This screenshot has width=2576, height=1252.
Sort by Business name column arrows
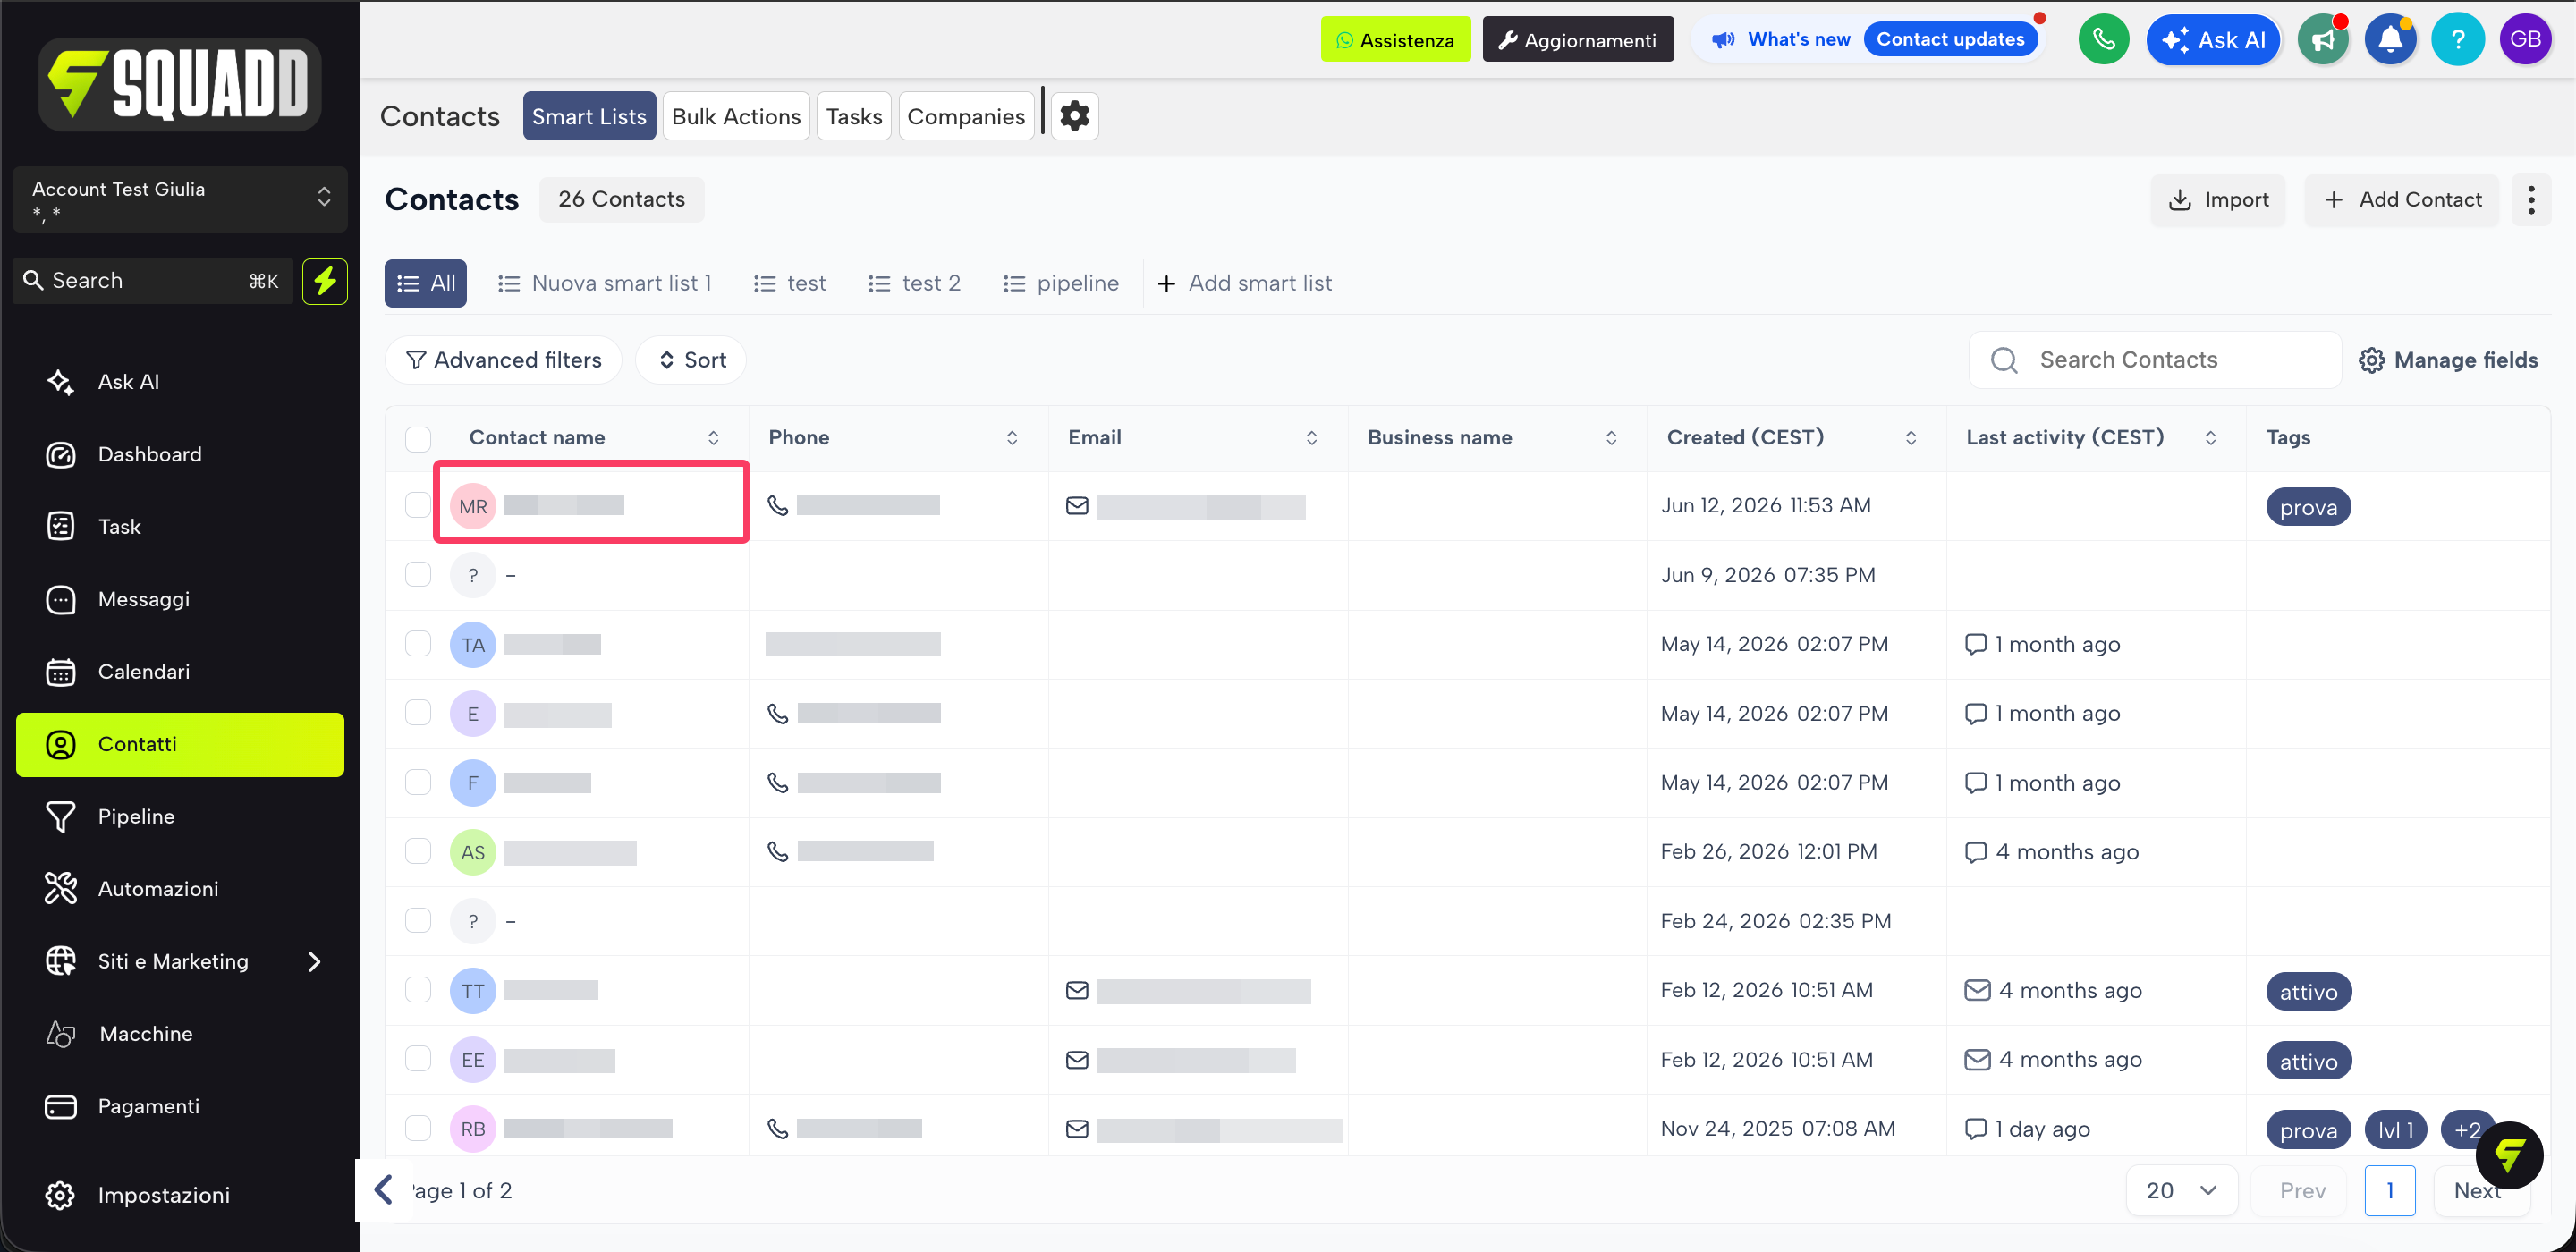tap(1612, 438)
